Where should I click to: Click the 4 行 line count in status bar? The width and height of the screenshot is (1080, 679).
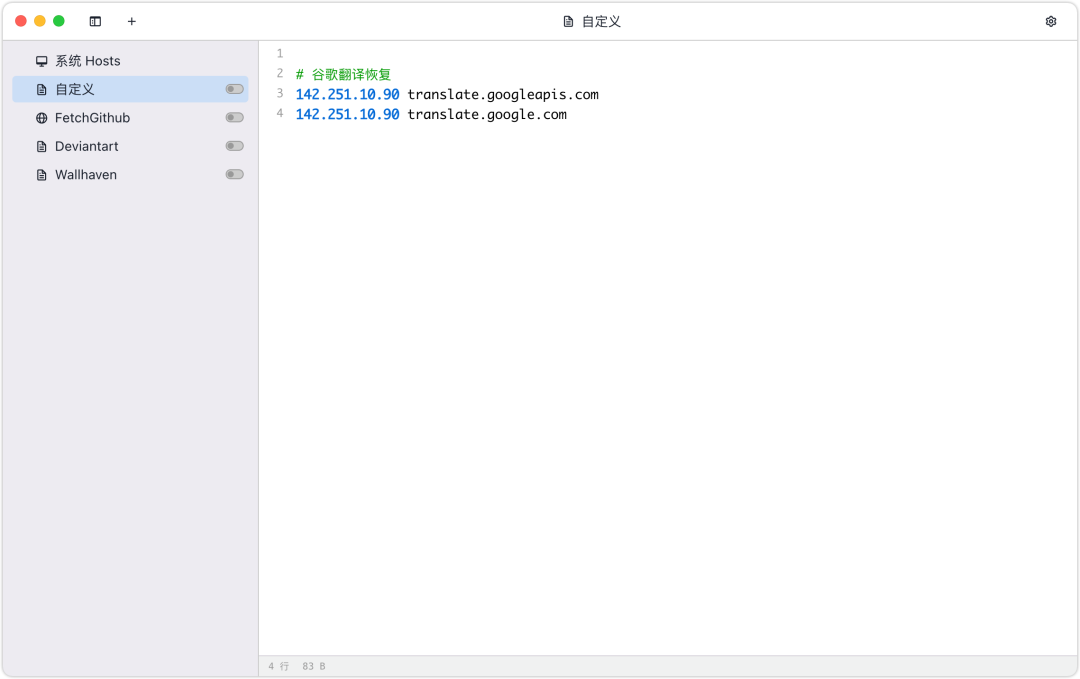[278, 666]
